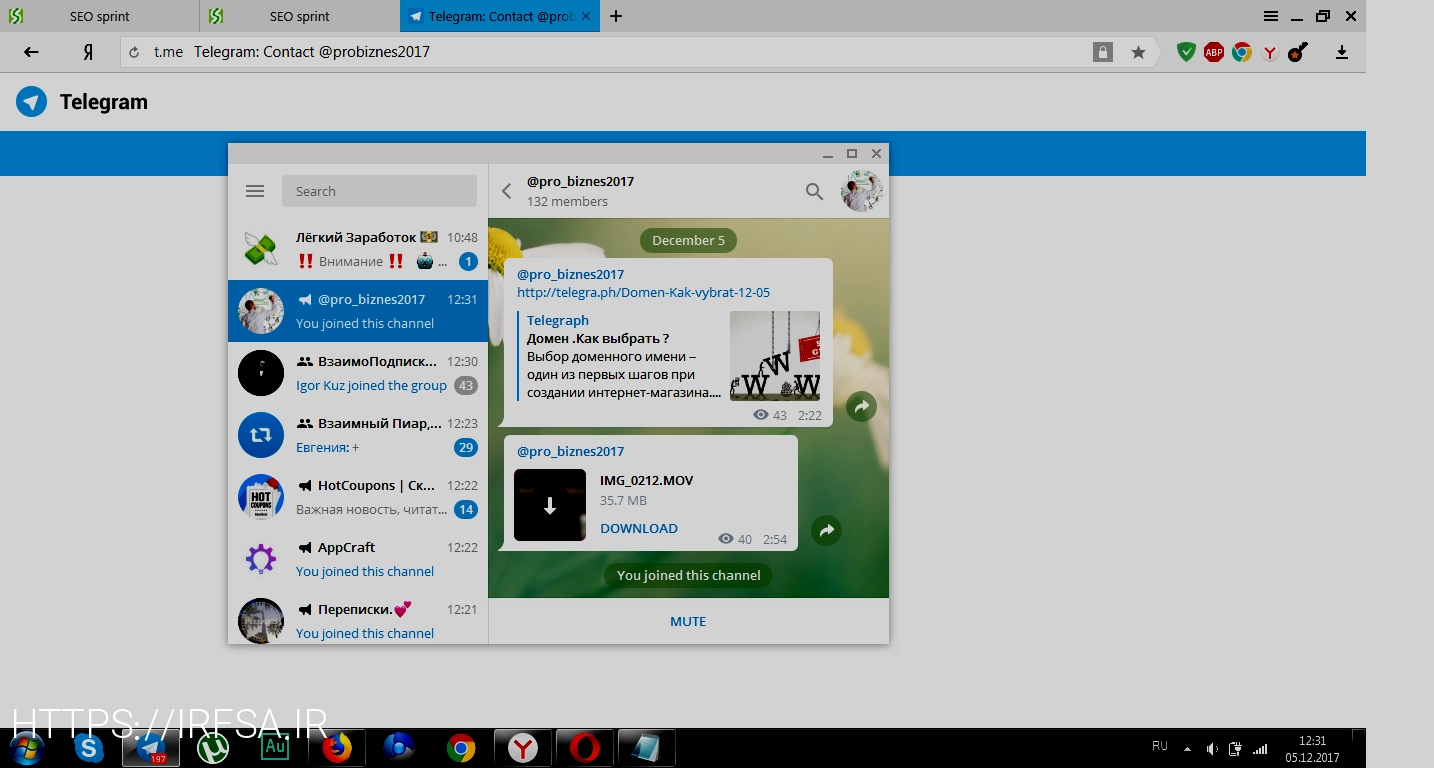Open the Adblock Plus extension icon
1434x768 pixels.
tap(1214, 52)
